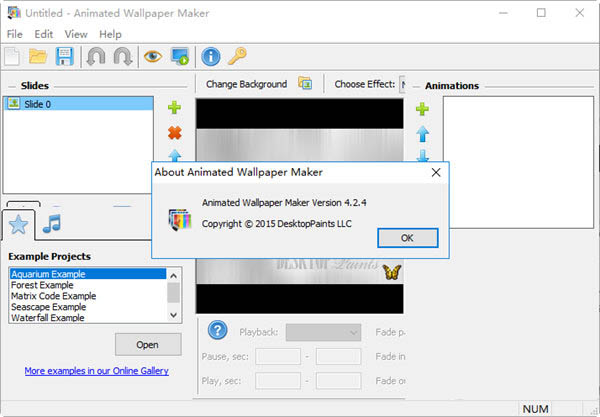Move the animation up with the blue arrow
Image resolution: width=600 pixels, height=417 pixels.
pos(422,134)
